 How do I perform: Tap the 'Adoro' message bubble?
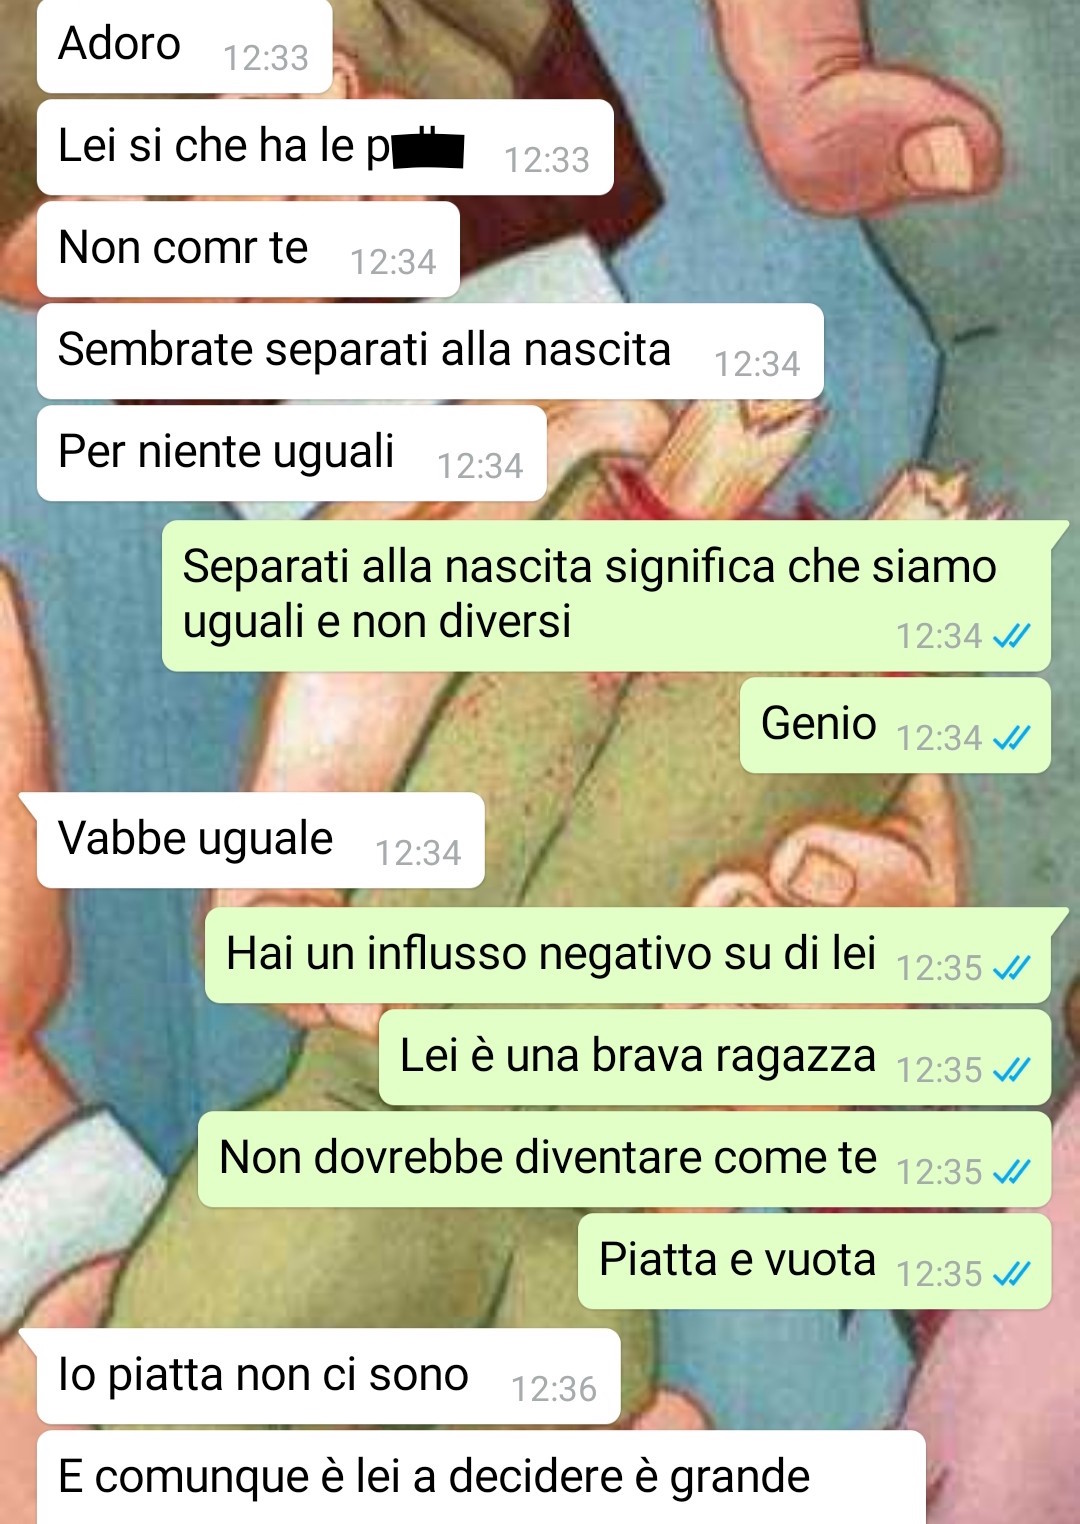coord(184,46)
